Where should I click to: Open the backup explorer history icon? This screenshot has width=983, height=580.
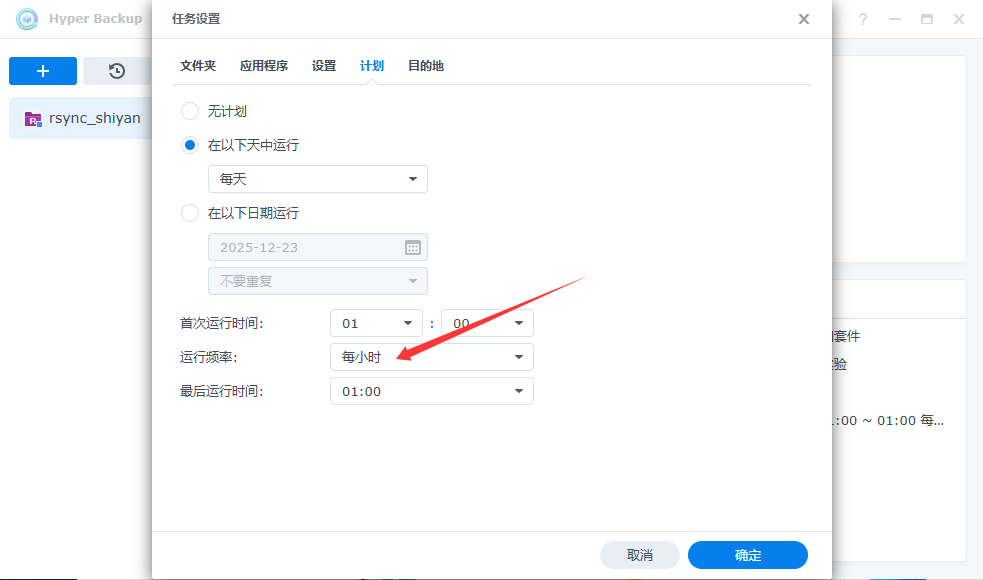point(117,71)
